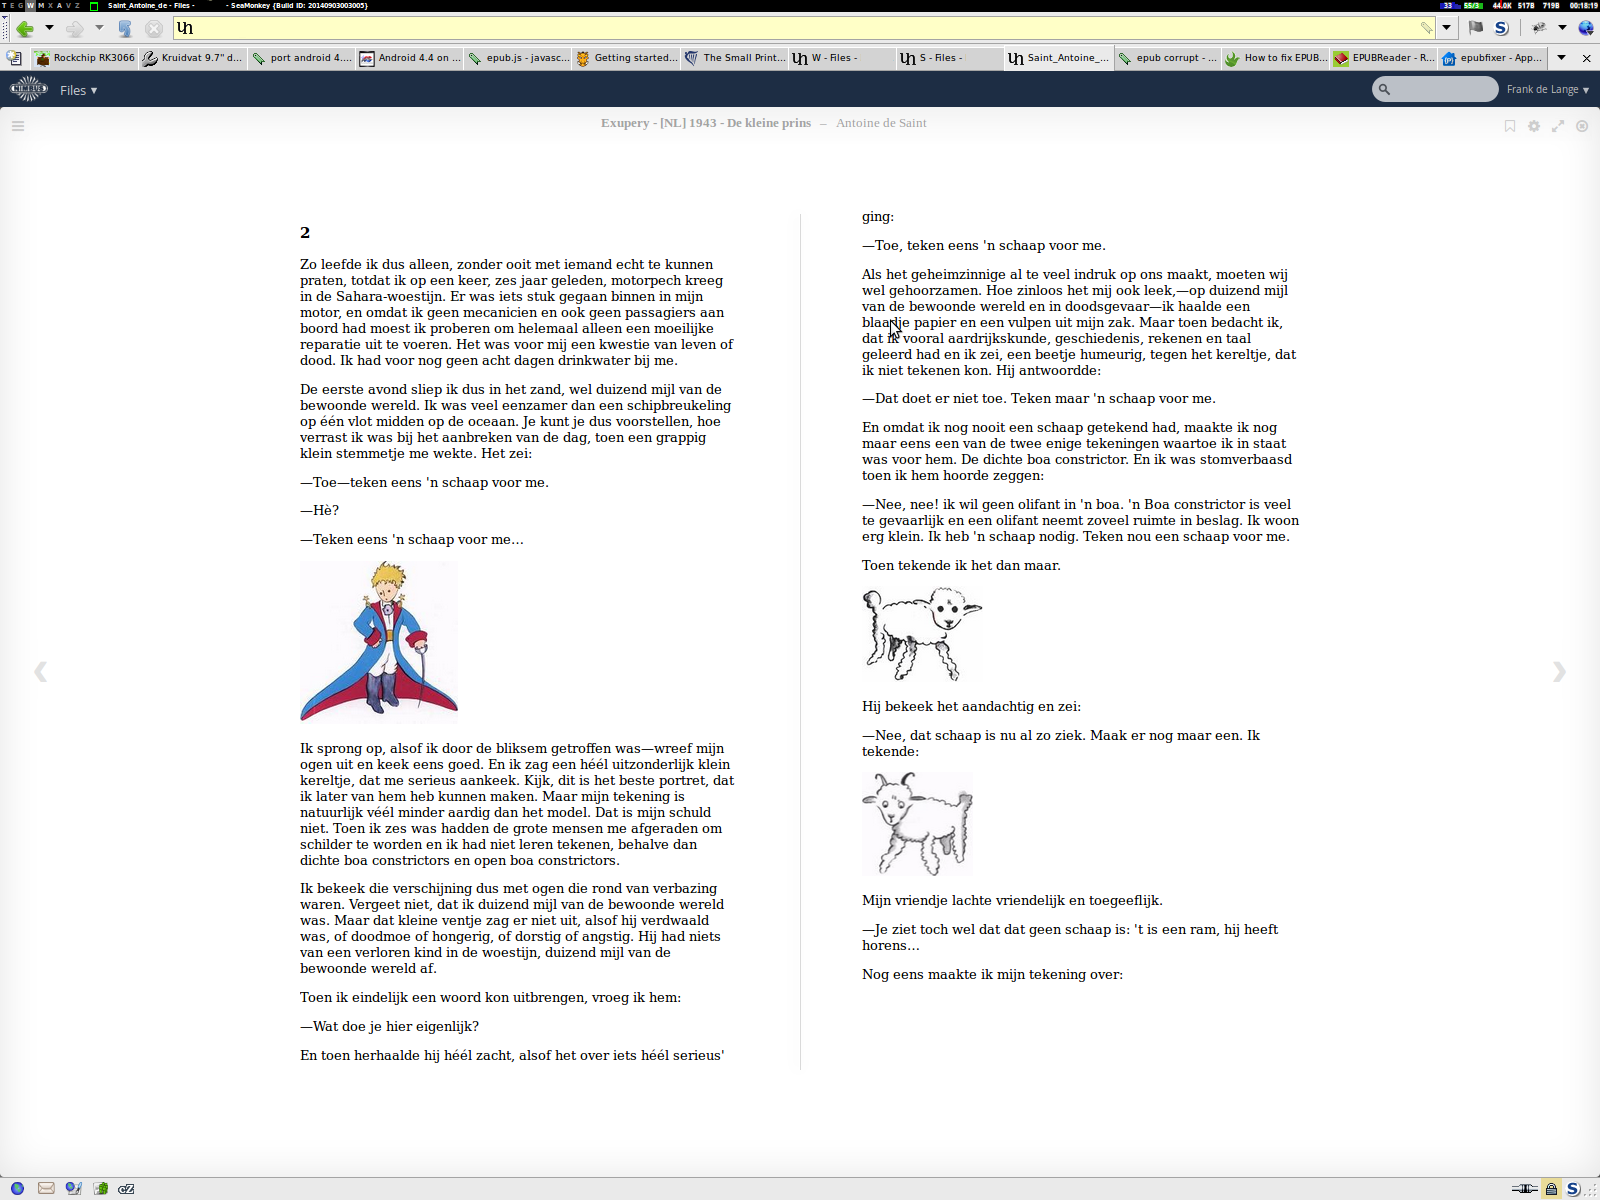
Task: Expand the Files dropdown menu
Action: click(x=78, y=90)
